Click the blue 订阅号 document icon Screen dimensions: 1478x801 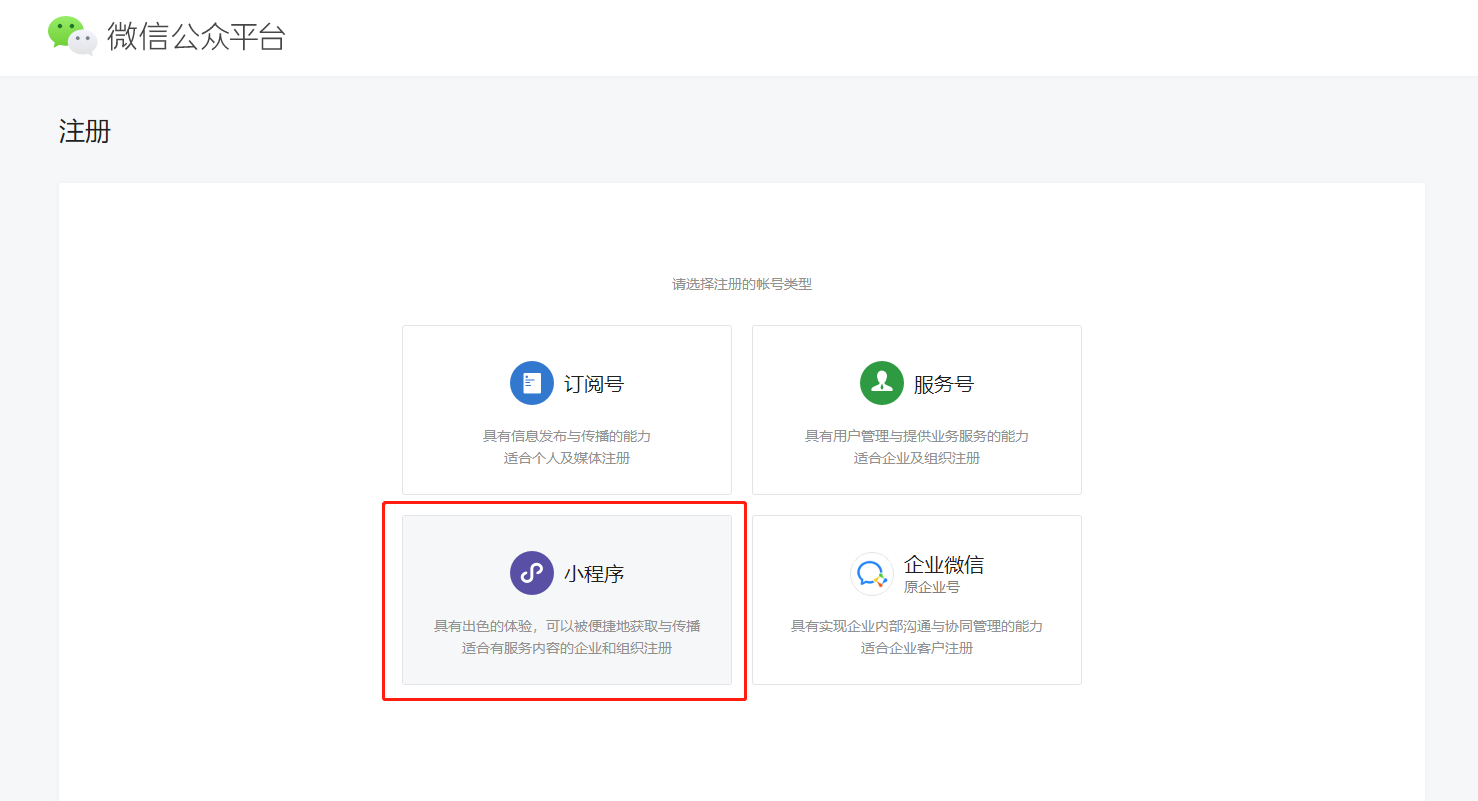532,383
